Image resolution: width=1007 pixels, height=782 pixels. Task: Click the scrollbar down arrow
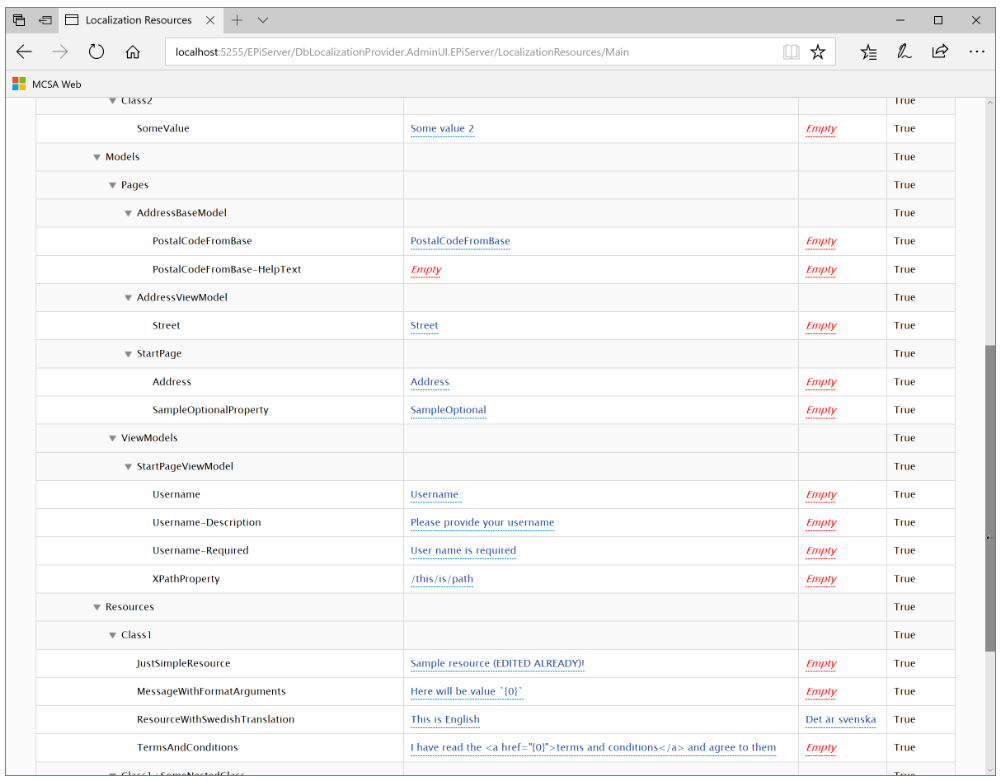(990, 769)
